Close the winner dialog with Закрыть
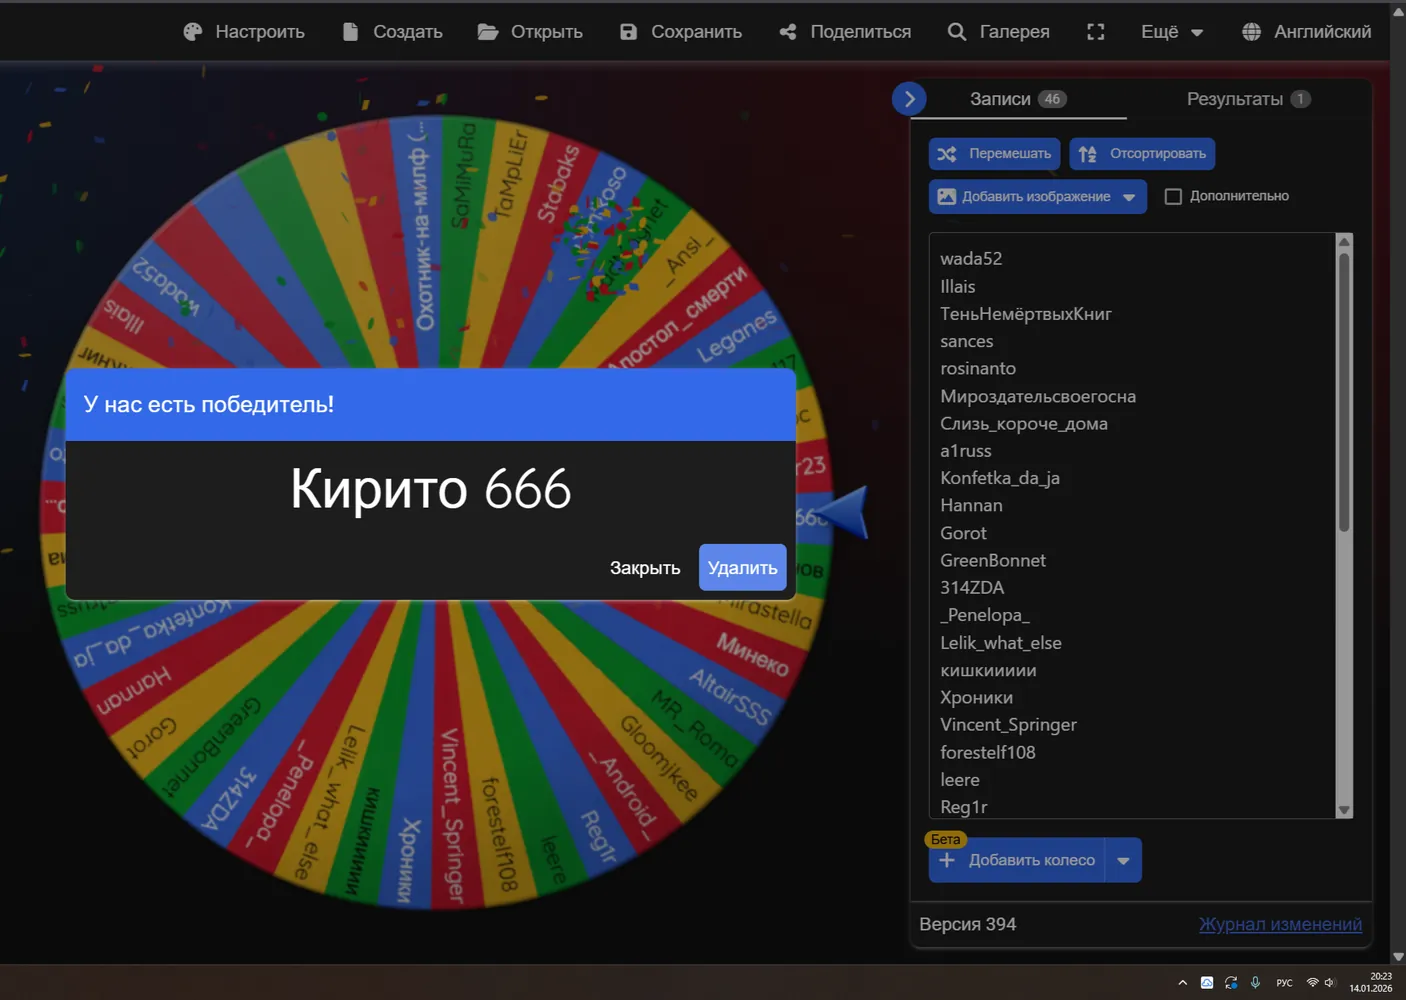 (645, 568)
